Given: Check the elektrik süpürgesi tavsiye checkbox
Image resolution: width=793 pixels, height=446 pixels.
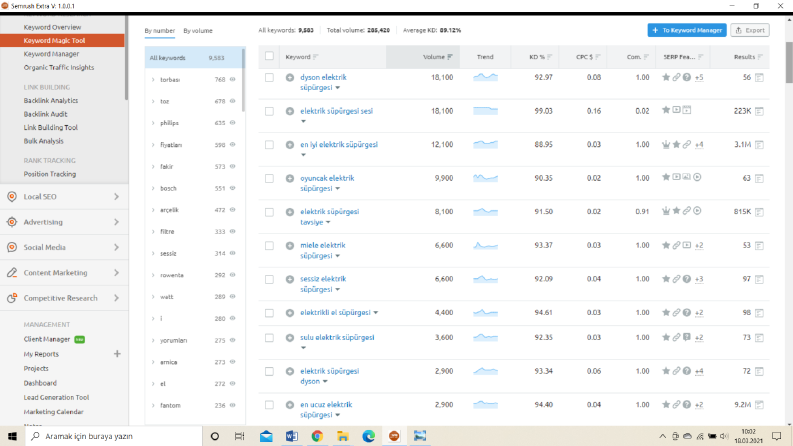Looking at the screenshot, I should (270, 212).
